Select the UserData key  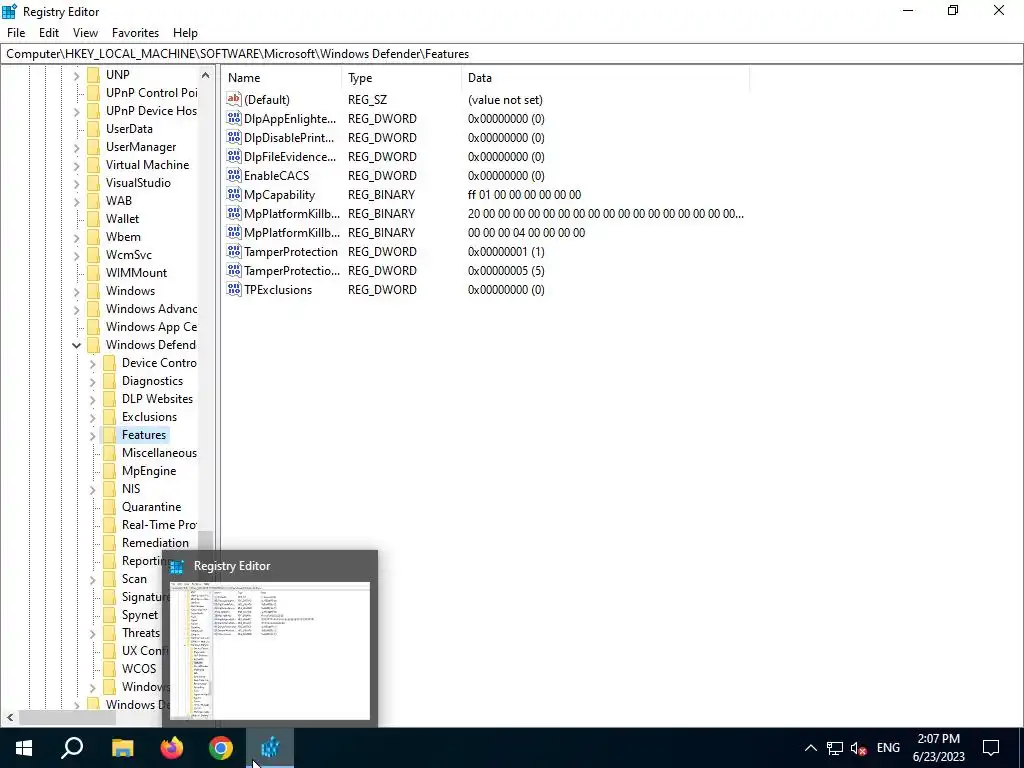pos(129,129)
